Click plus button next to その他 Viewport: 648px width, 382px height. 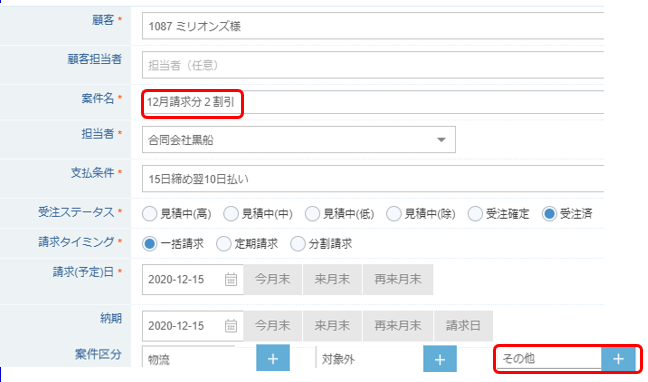(618, 358)
